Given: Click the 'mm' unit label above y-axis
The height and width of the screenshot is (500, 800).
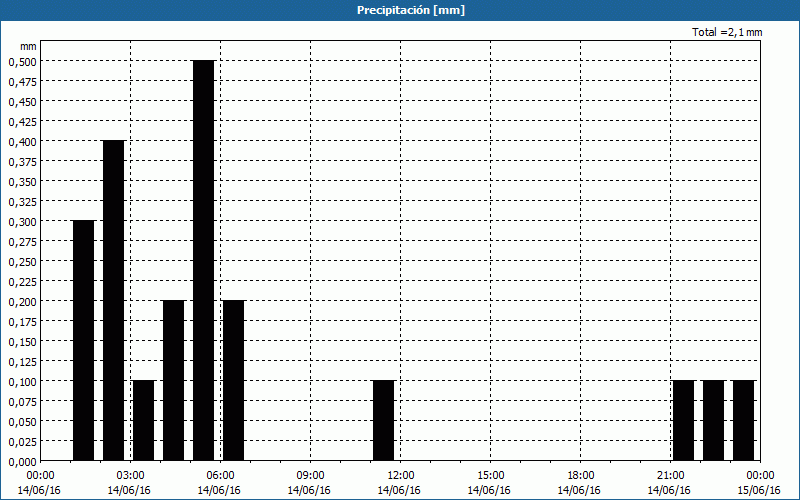Looking at the screenshot, I should point(28,46).
